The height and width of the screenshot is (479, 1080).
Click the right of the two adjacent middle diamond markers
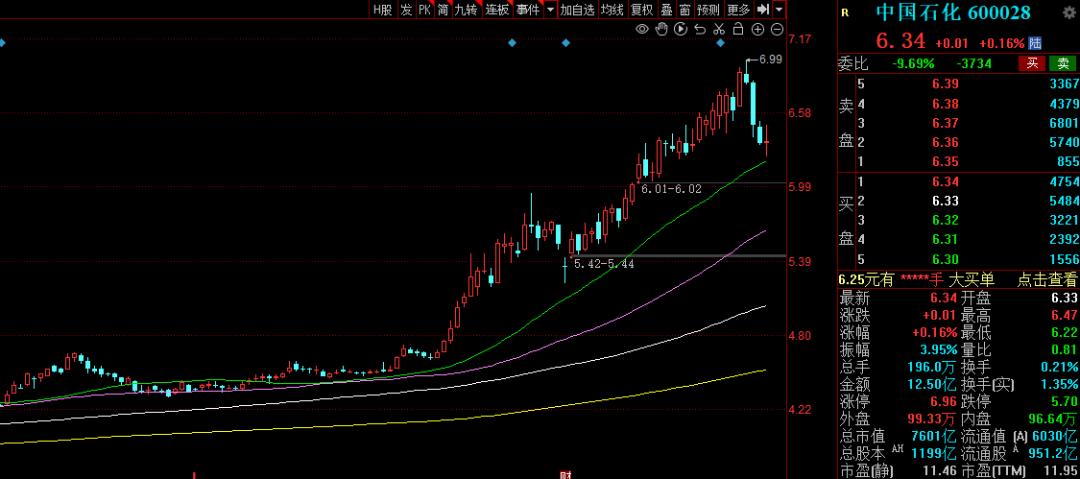tap(565, 43)
